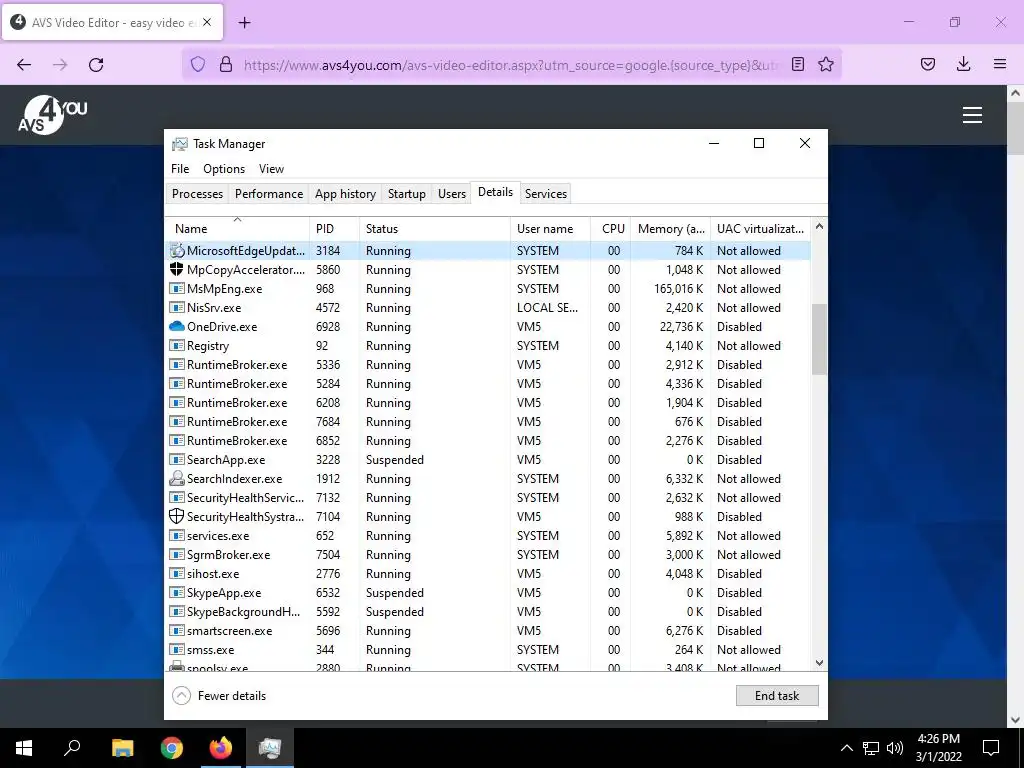Click Task Manager scrollbar up arrow

pos(819,227)
